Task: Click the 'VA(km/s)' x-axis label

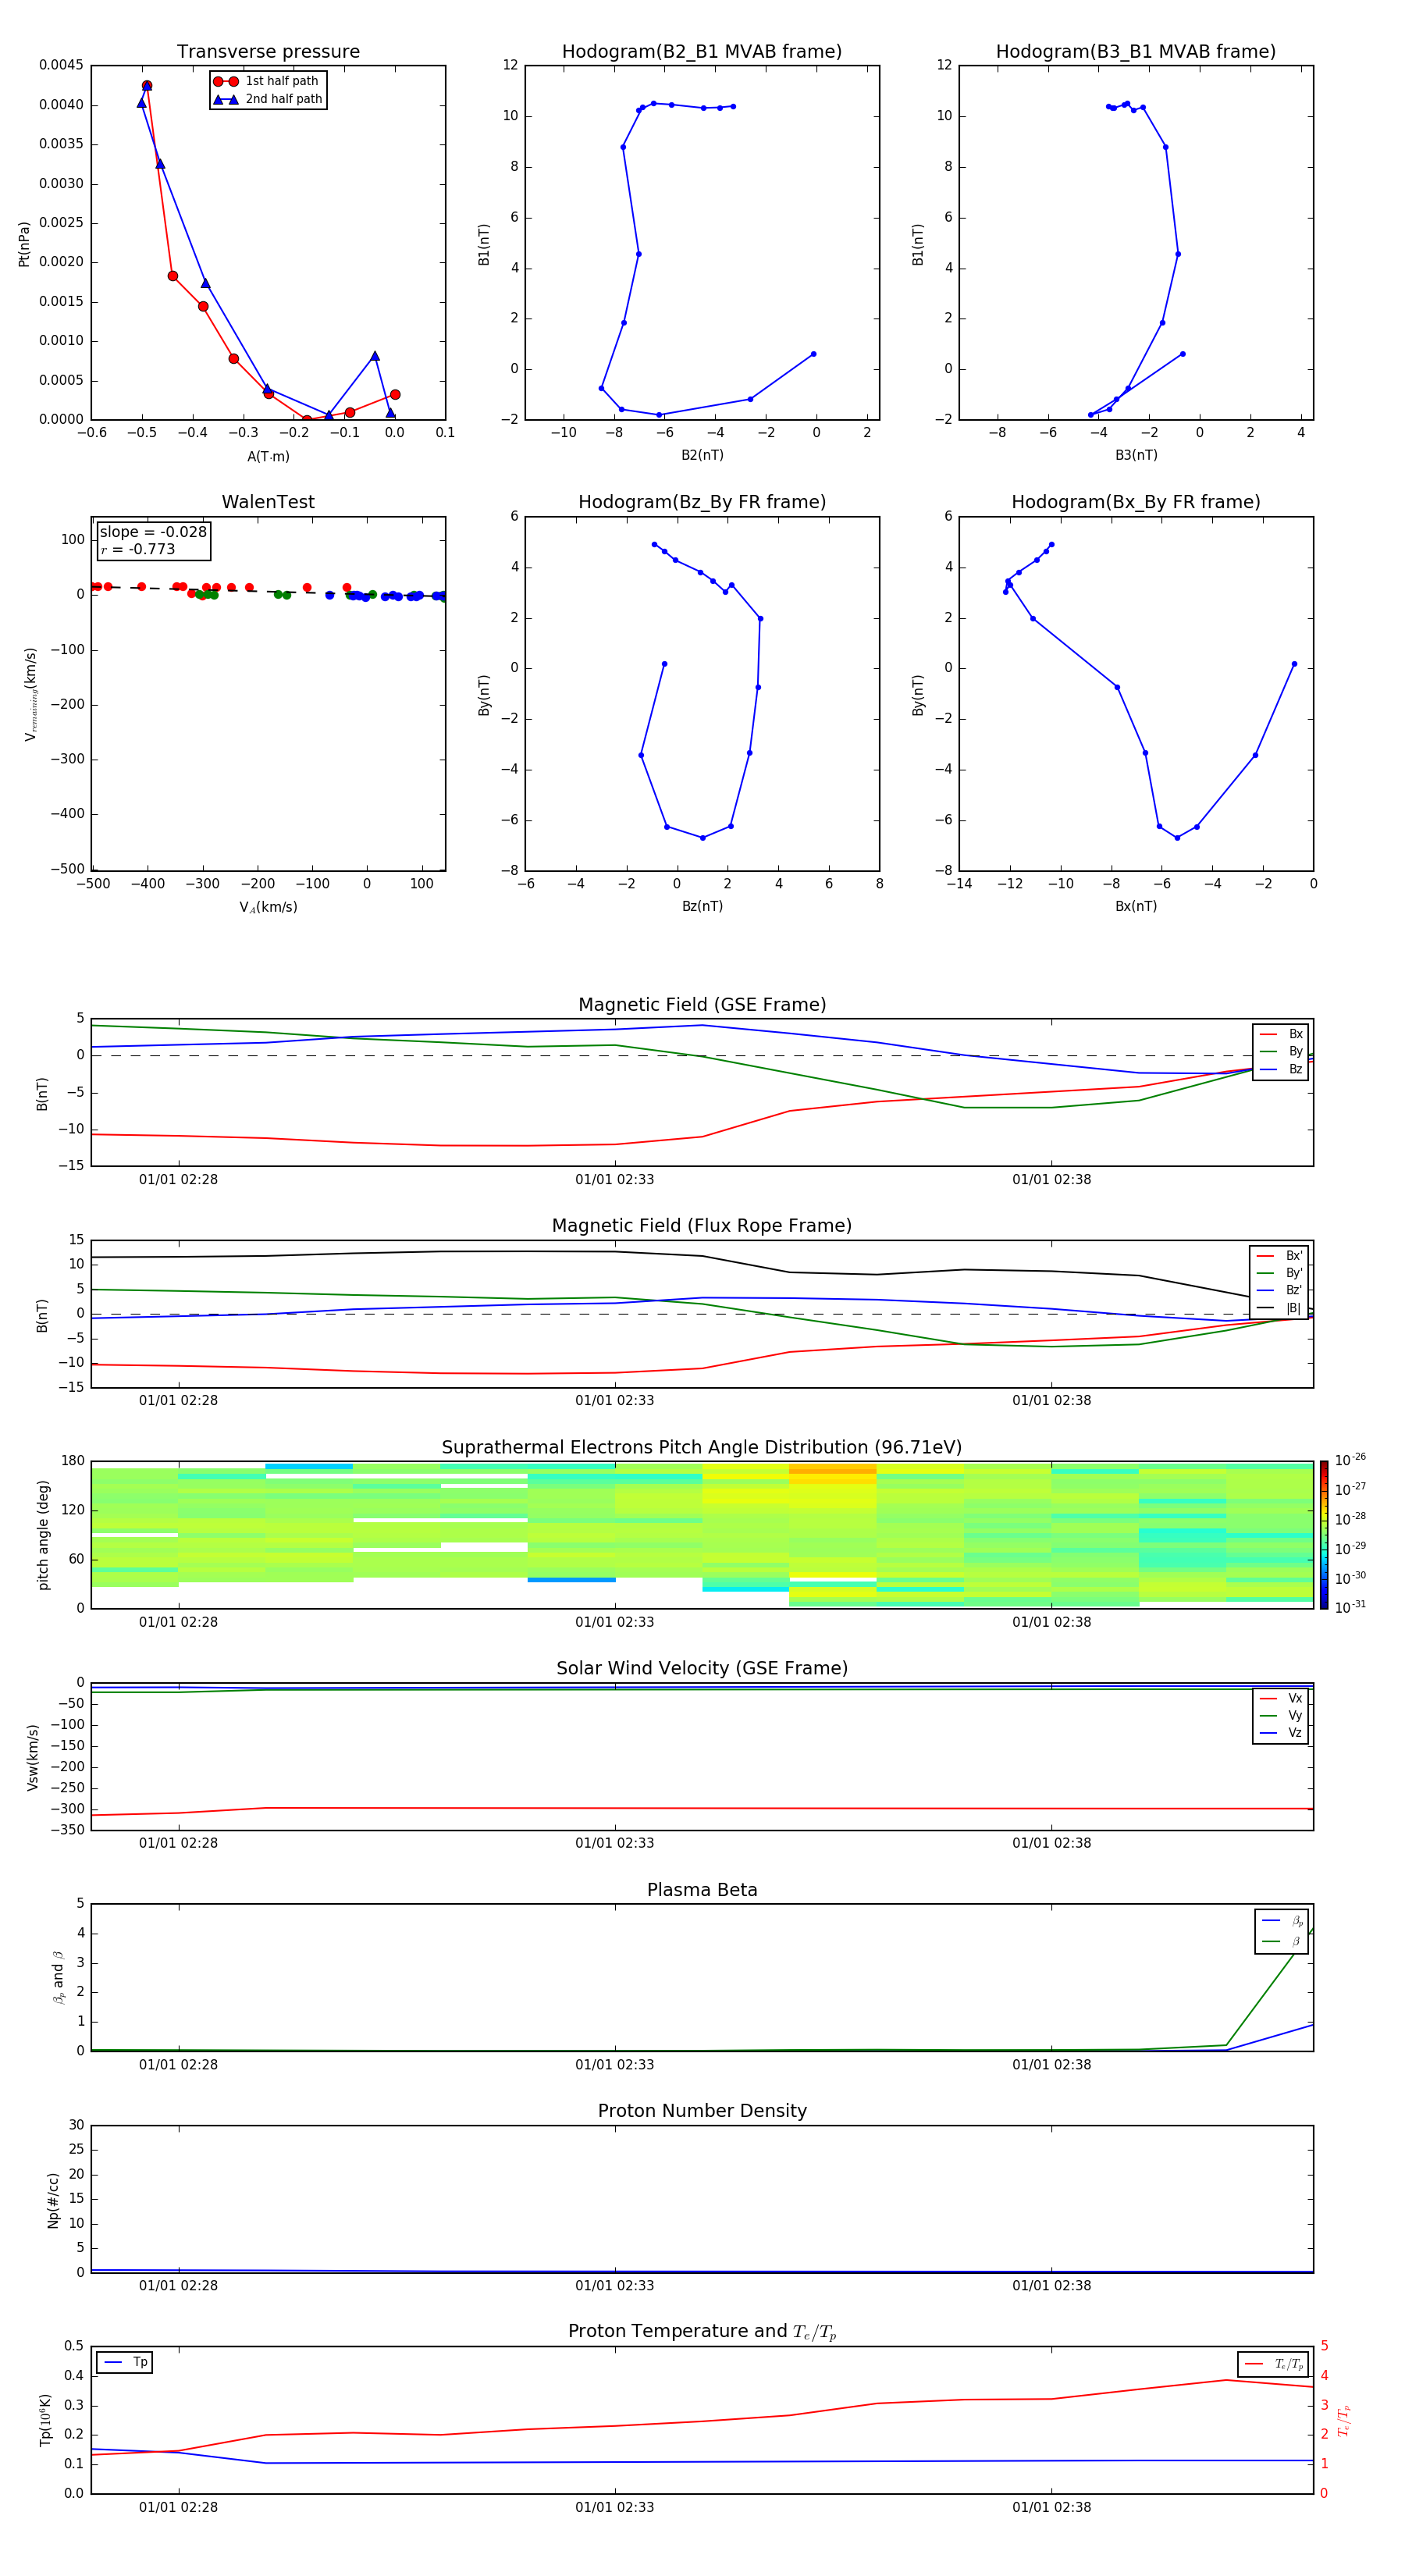Action: pos(268,907)
